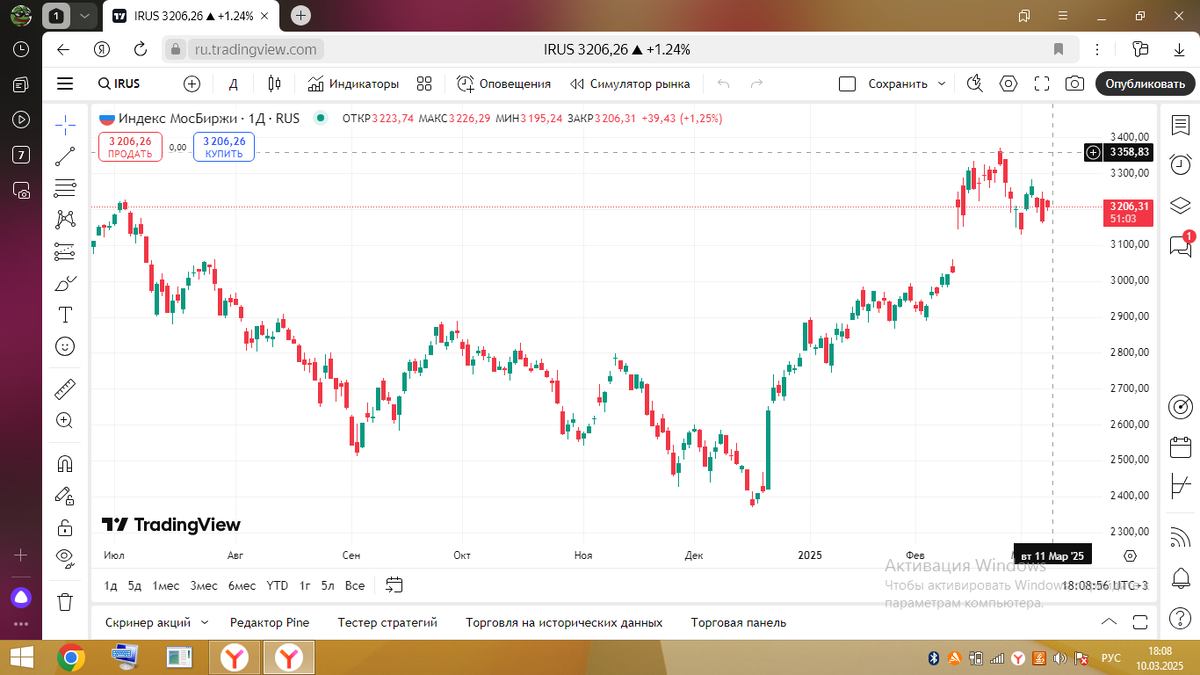
Task: Open the Д timeframe interval selector
Action: 233,84
